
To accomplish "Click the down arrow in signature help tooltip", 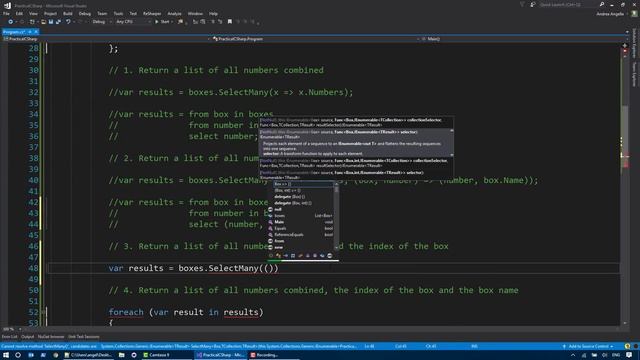I will 451,155.
